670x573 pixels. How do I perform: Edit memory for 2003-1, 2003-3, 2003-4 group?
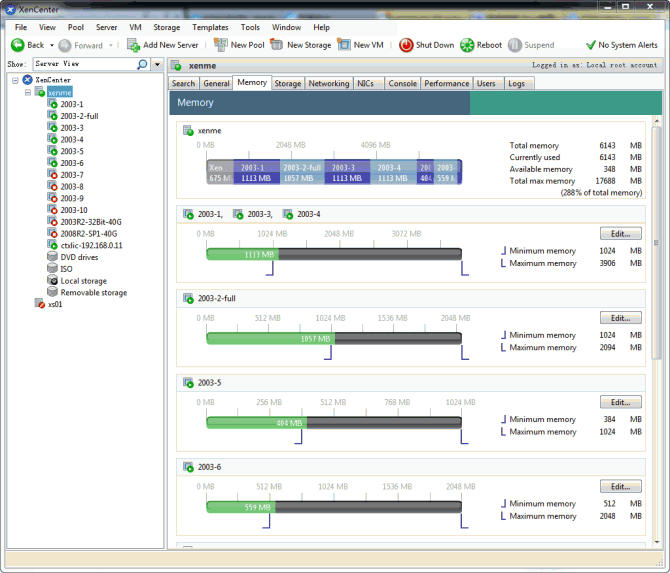pyautogui.click(x=620, y=234)
